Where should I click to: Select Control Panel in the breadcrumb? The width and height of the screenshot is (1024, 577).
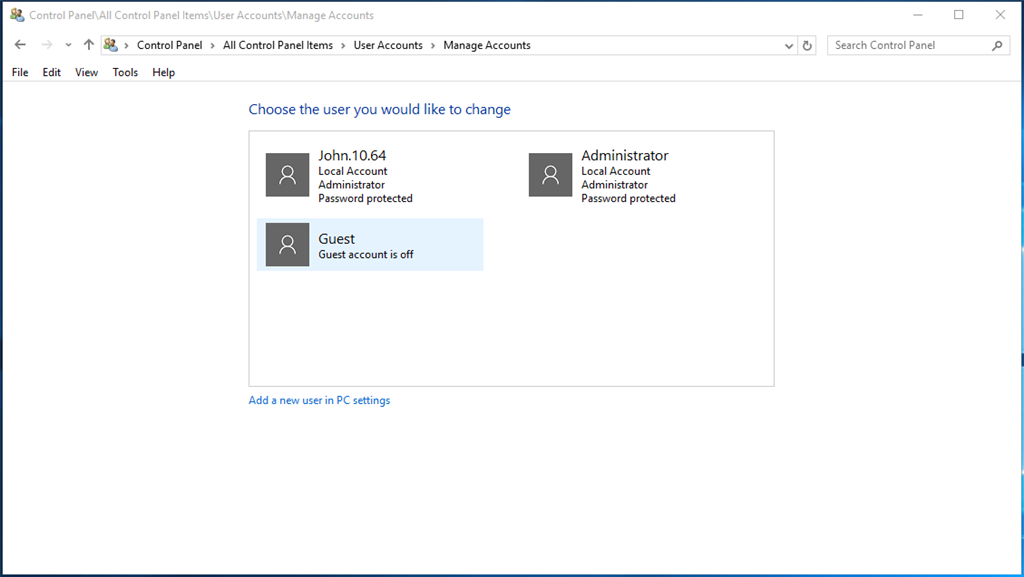pos(170,45)
